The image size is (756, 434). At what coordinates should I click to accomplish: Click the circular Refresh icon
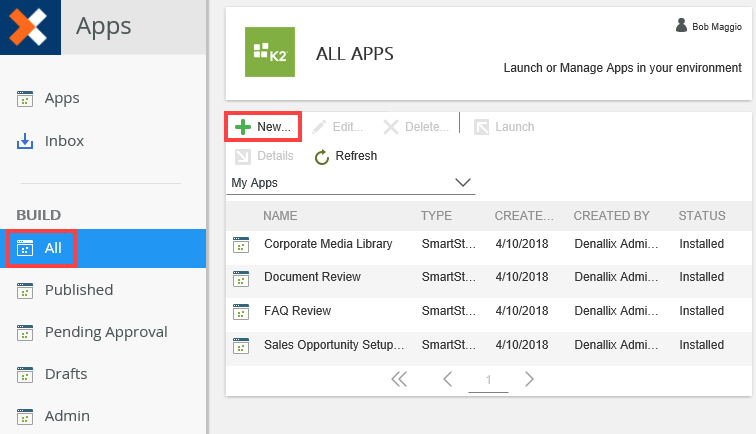[322, 157]
